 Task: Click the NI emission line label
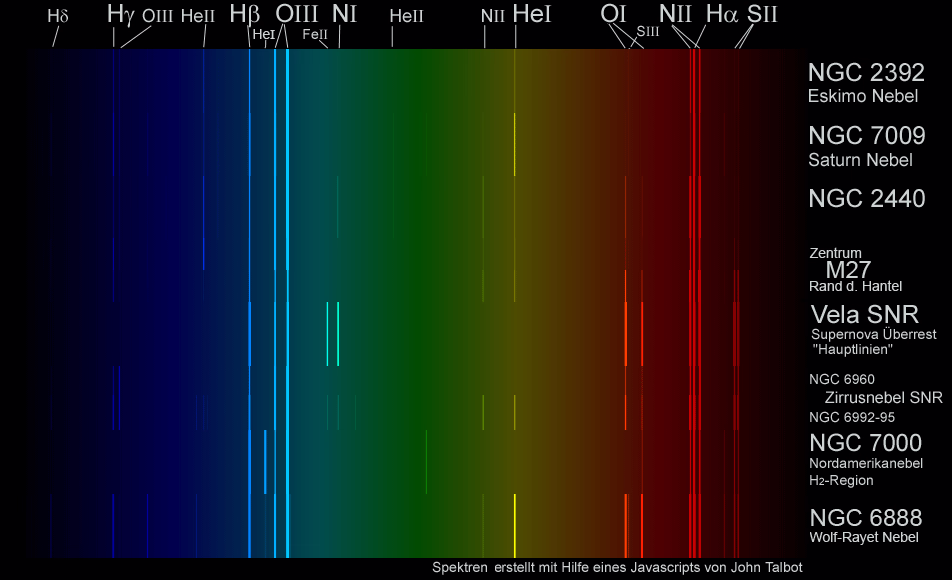[x=344, y=14]
